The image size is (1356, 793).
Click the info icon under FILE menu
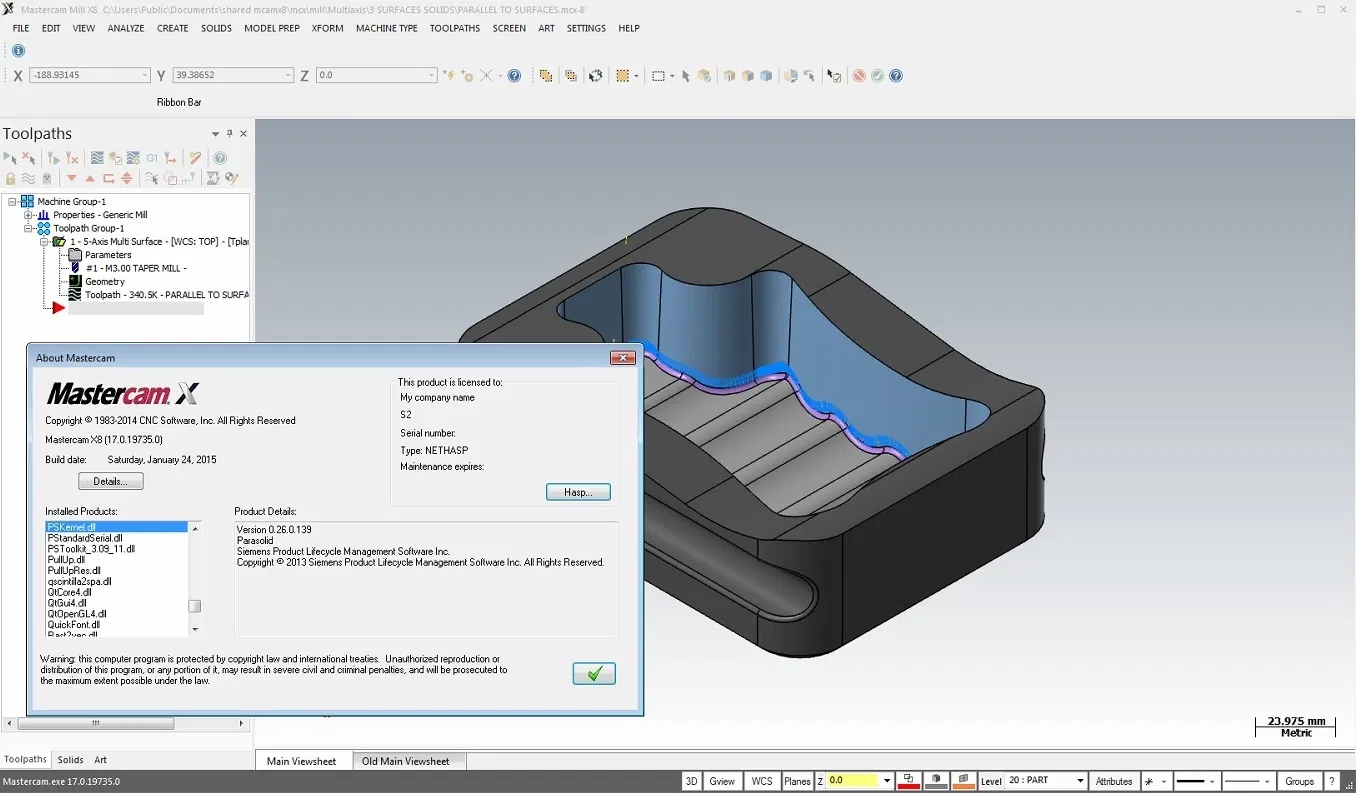click(x=18, y=50)
